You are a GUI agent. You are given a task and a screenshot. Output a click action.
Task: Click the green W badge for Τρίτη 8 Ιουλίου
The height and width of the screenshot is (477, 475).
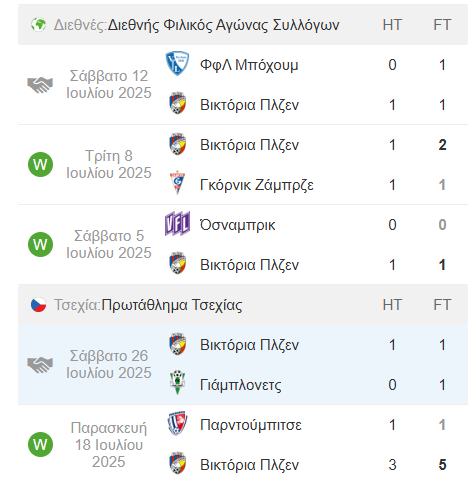click(40, 164)
